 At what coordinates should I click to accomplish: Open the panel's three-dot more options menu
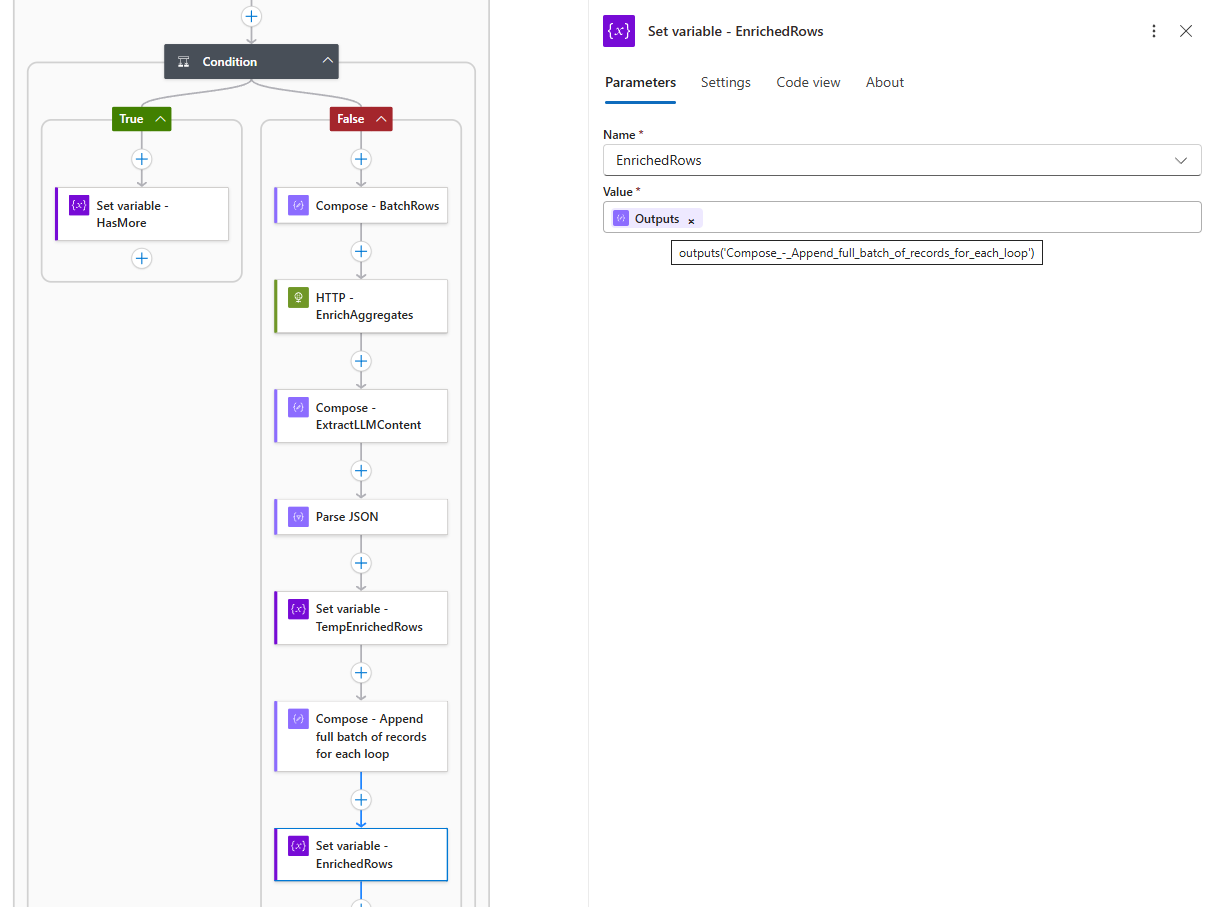(1154, 31)
